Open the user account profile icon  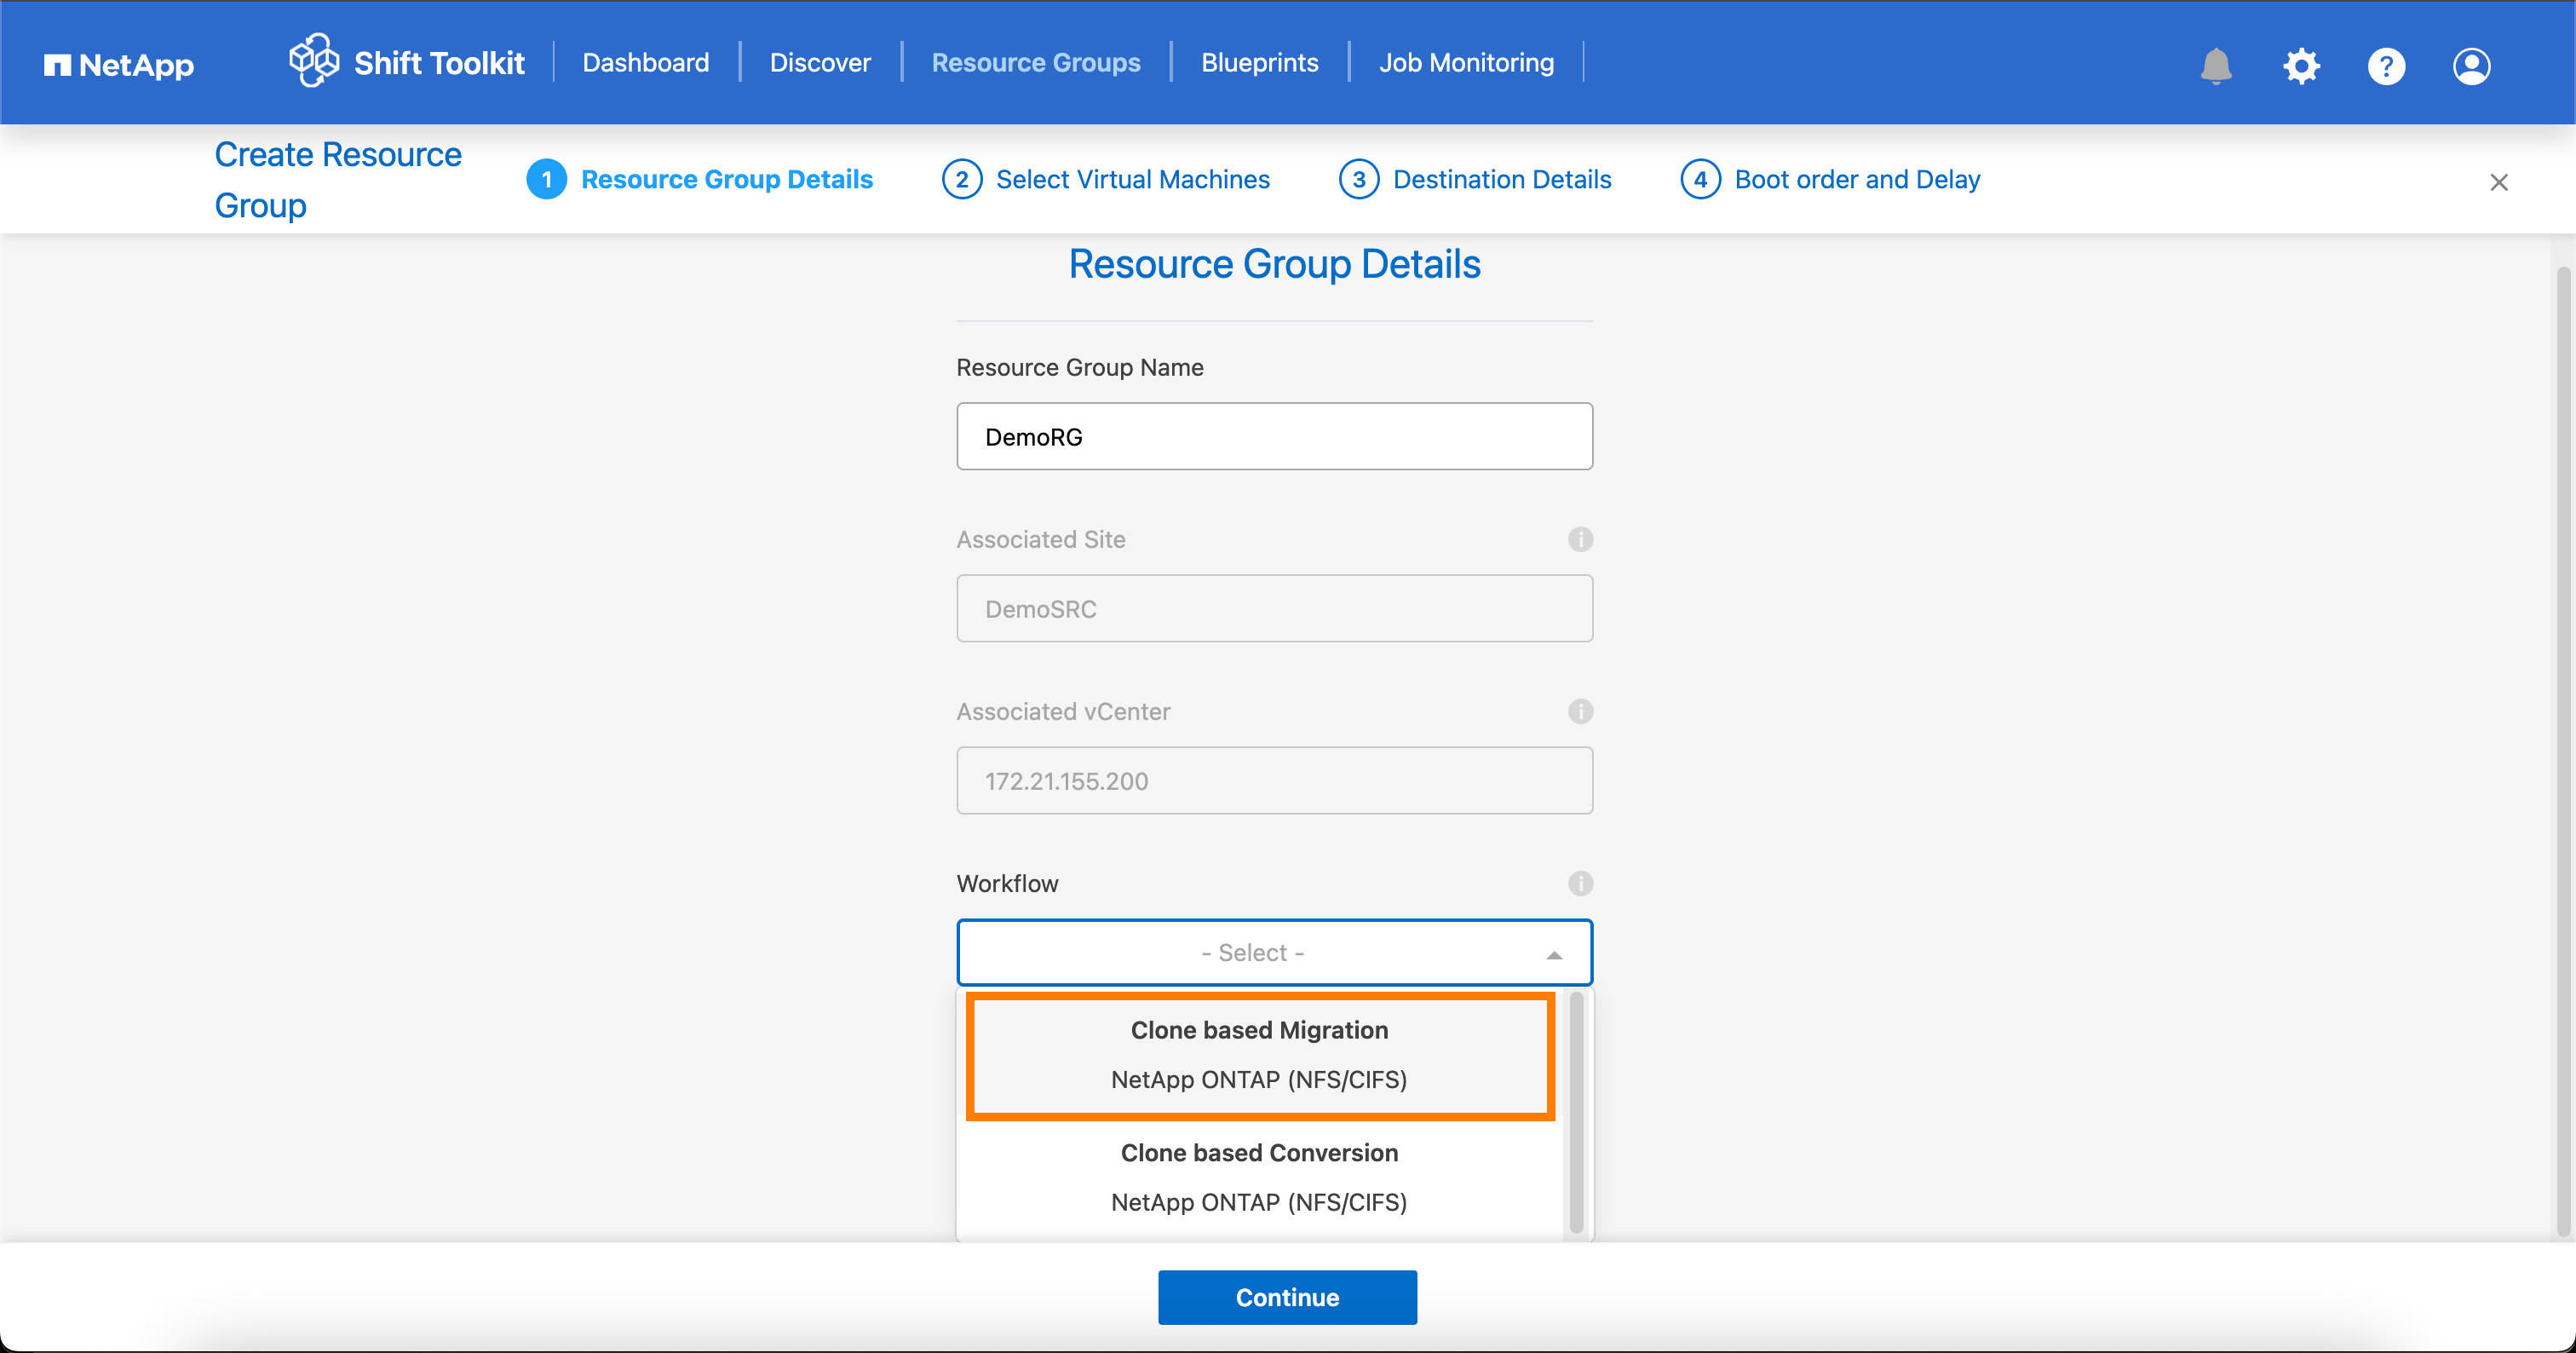(x=2471, y=66)
